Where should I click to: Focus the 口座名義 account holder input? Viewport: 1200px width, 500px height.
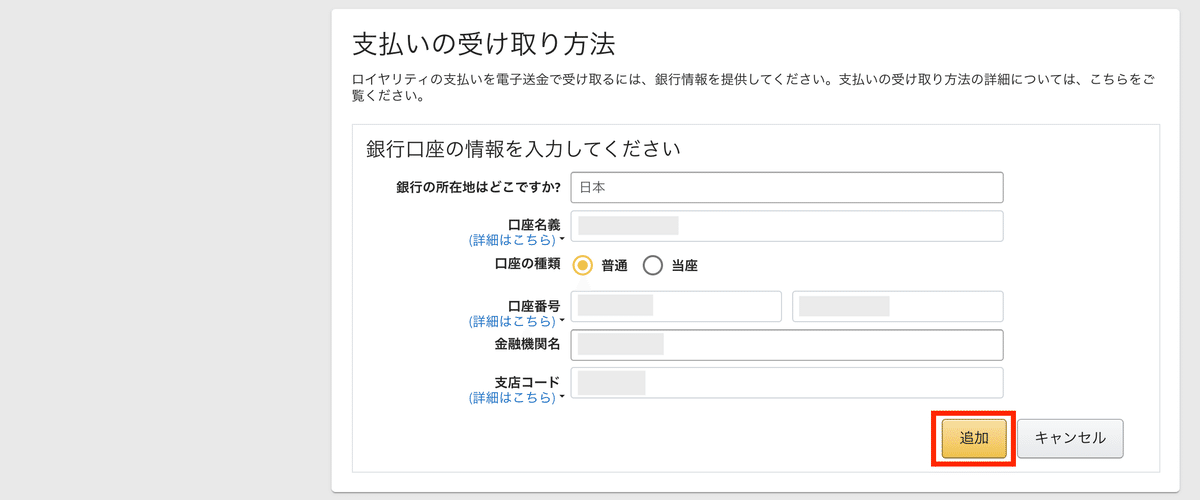[787, 226]
